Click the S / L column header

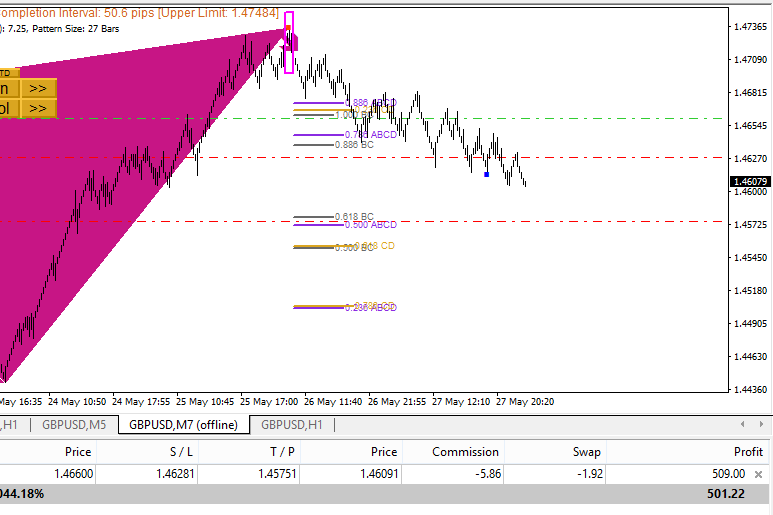click(x=181, y=452)
